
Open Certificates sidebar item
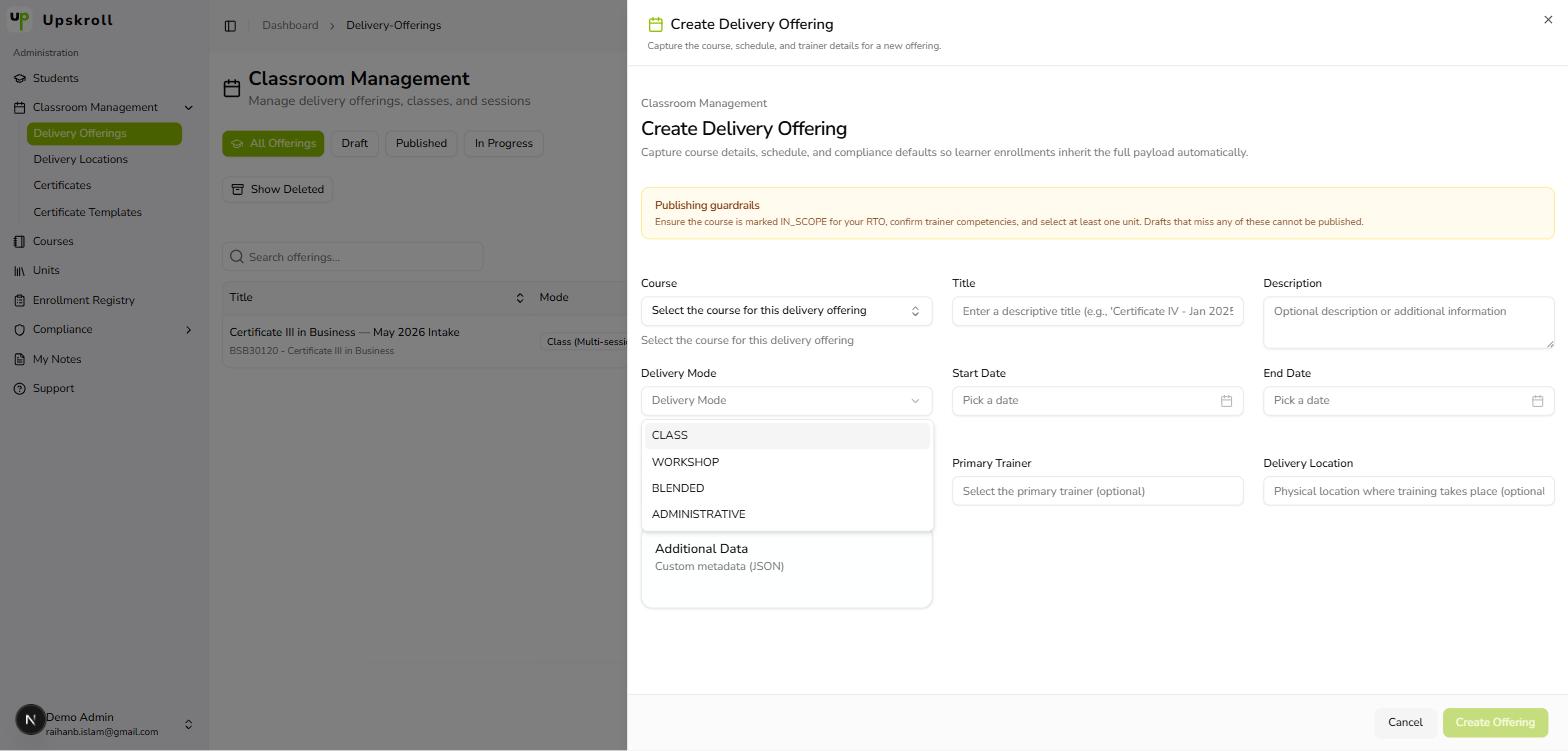(x=62, y=185)
